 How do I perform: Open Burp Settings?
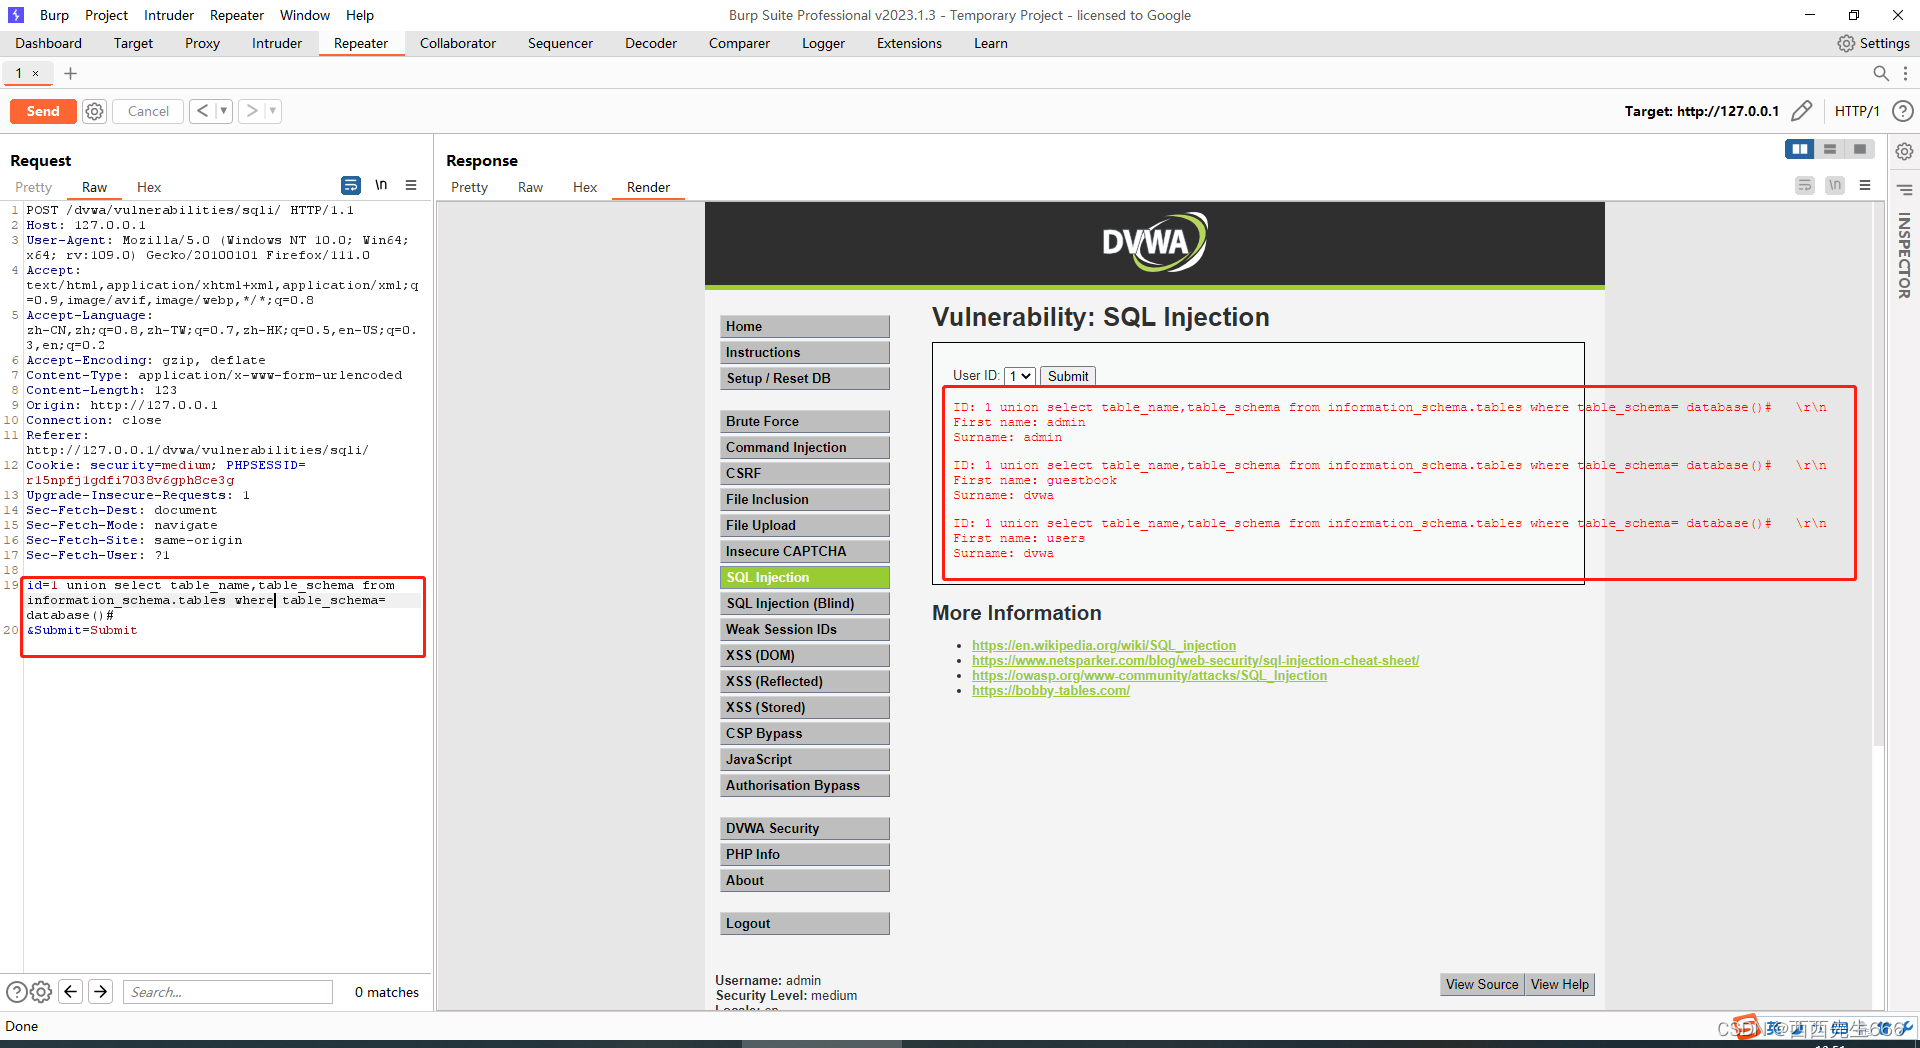(x=1874, y=43)
